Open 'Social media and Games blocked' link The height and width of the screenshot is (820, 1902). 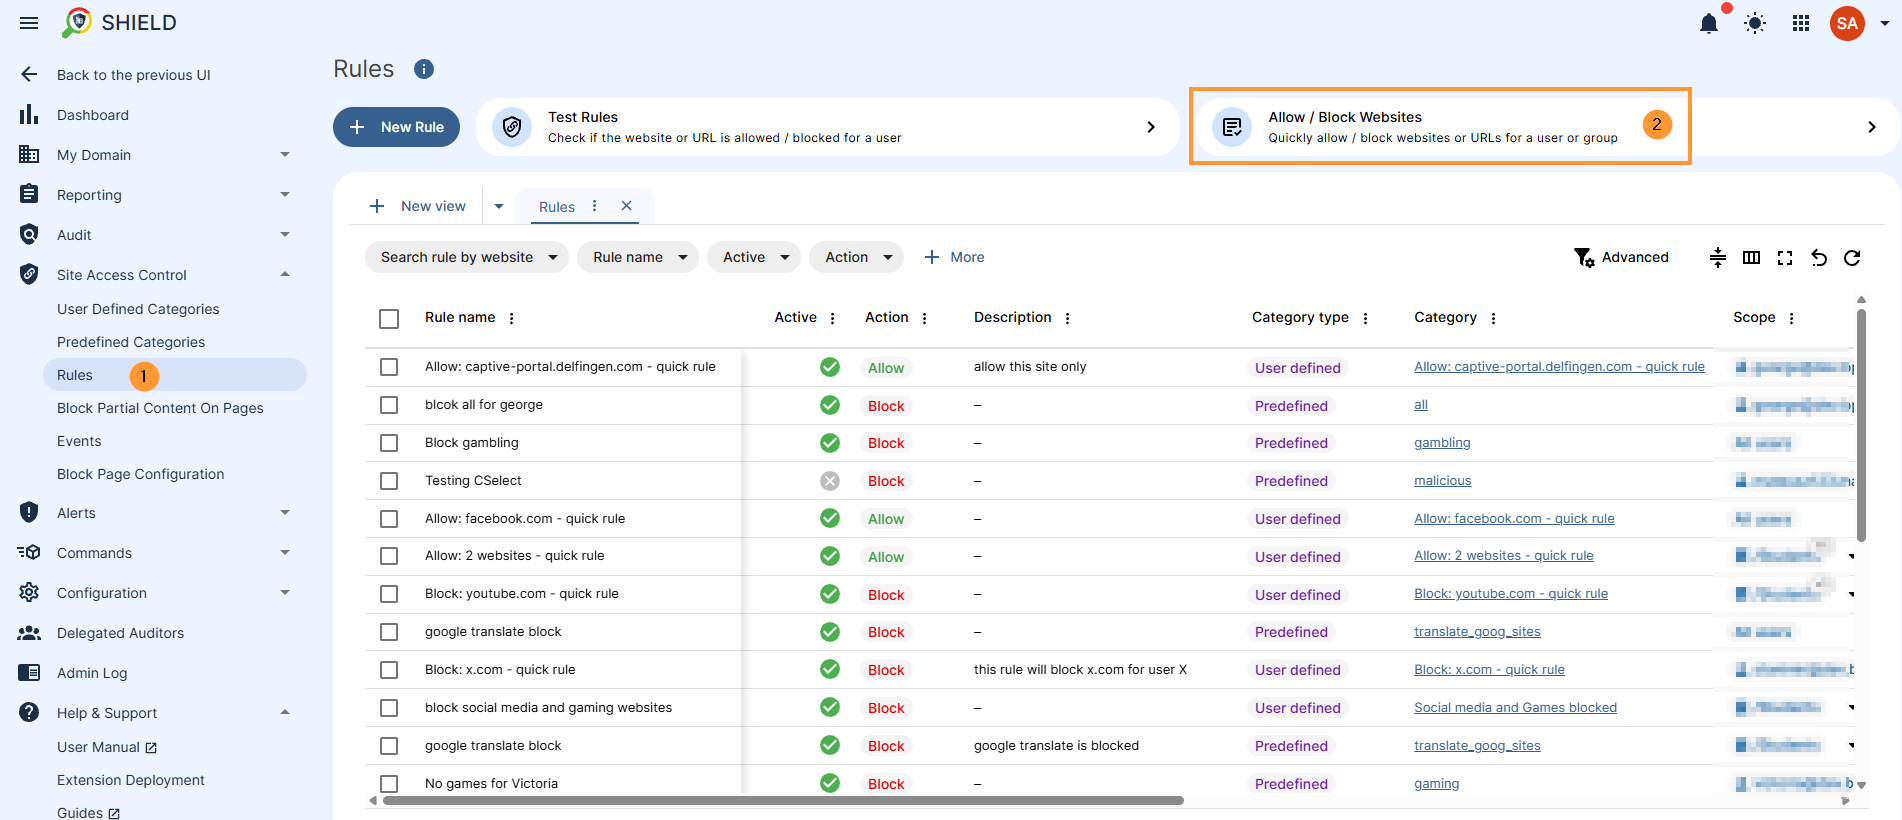(x=1515, y=708)
